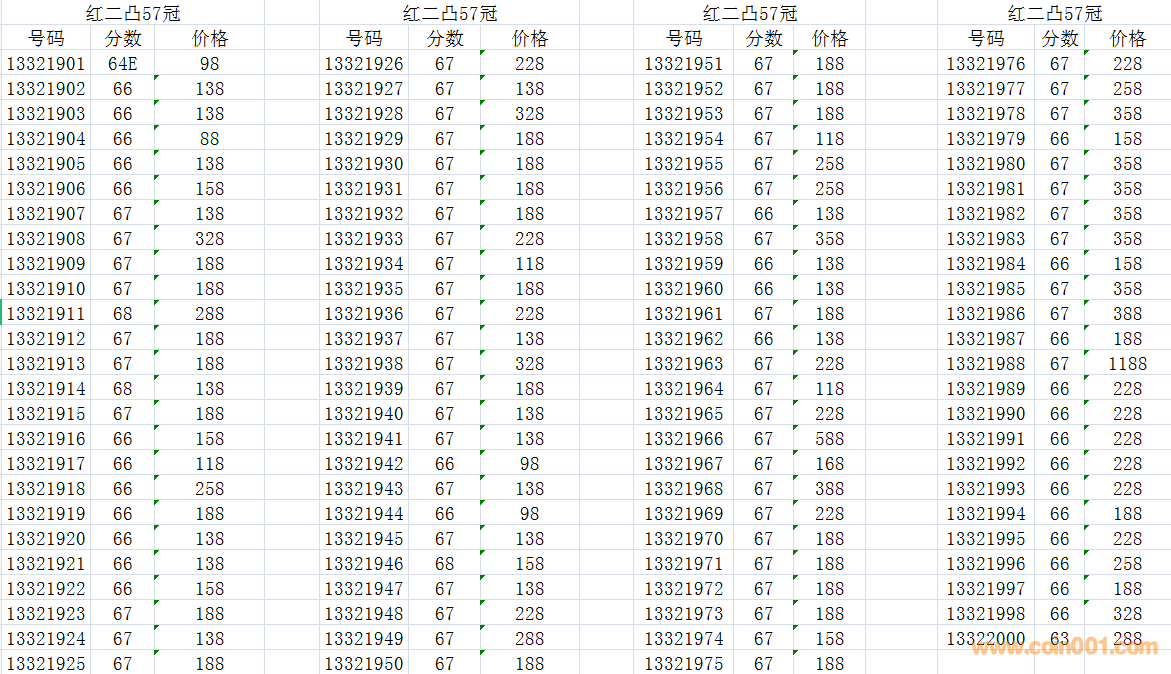1171x674 pixels.
Task: Select the 分数 header above the 64E cell
Action: pyautogui.click(x=123, y=38)
